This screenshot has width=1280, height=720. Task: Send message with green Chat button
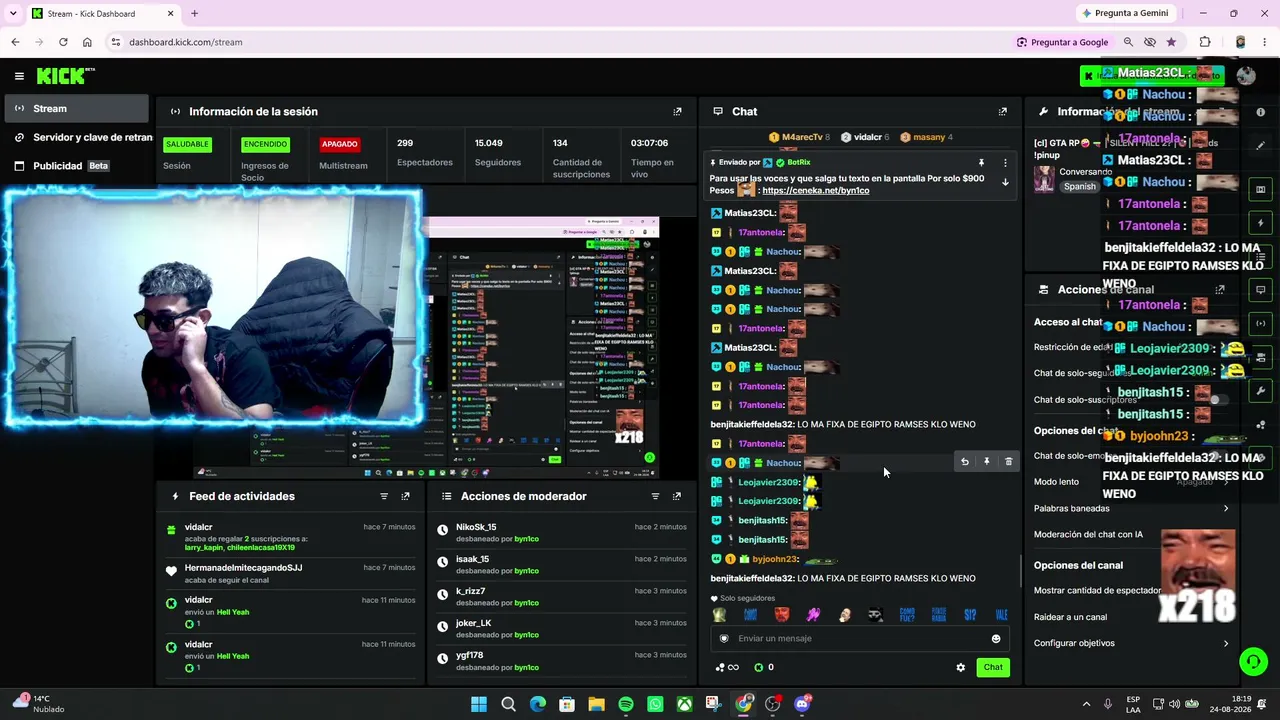(x=993, y=667)
